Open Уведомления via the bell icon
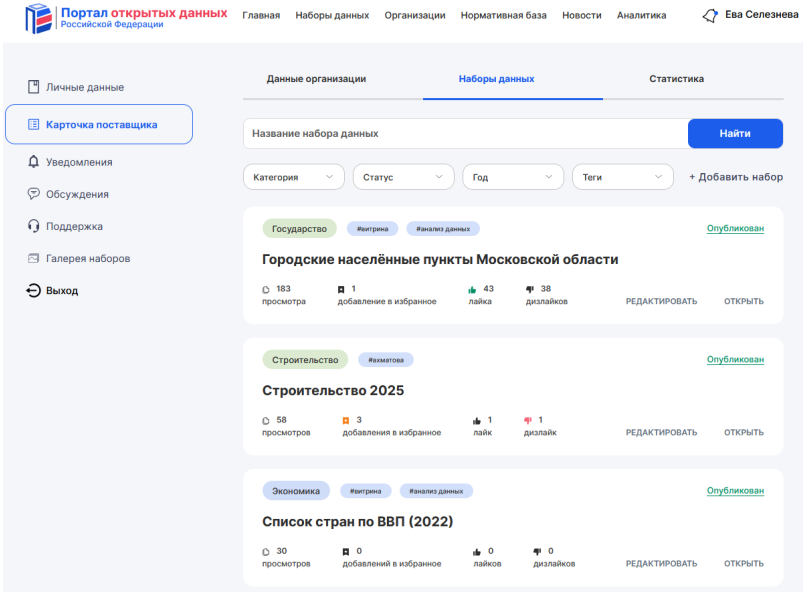The height and width of the screenshot is (592, 808). 33,162
